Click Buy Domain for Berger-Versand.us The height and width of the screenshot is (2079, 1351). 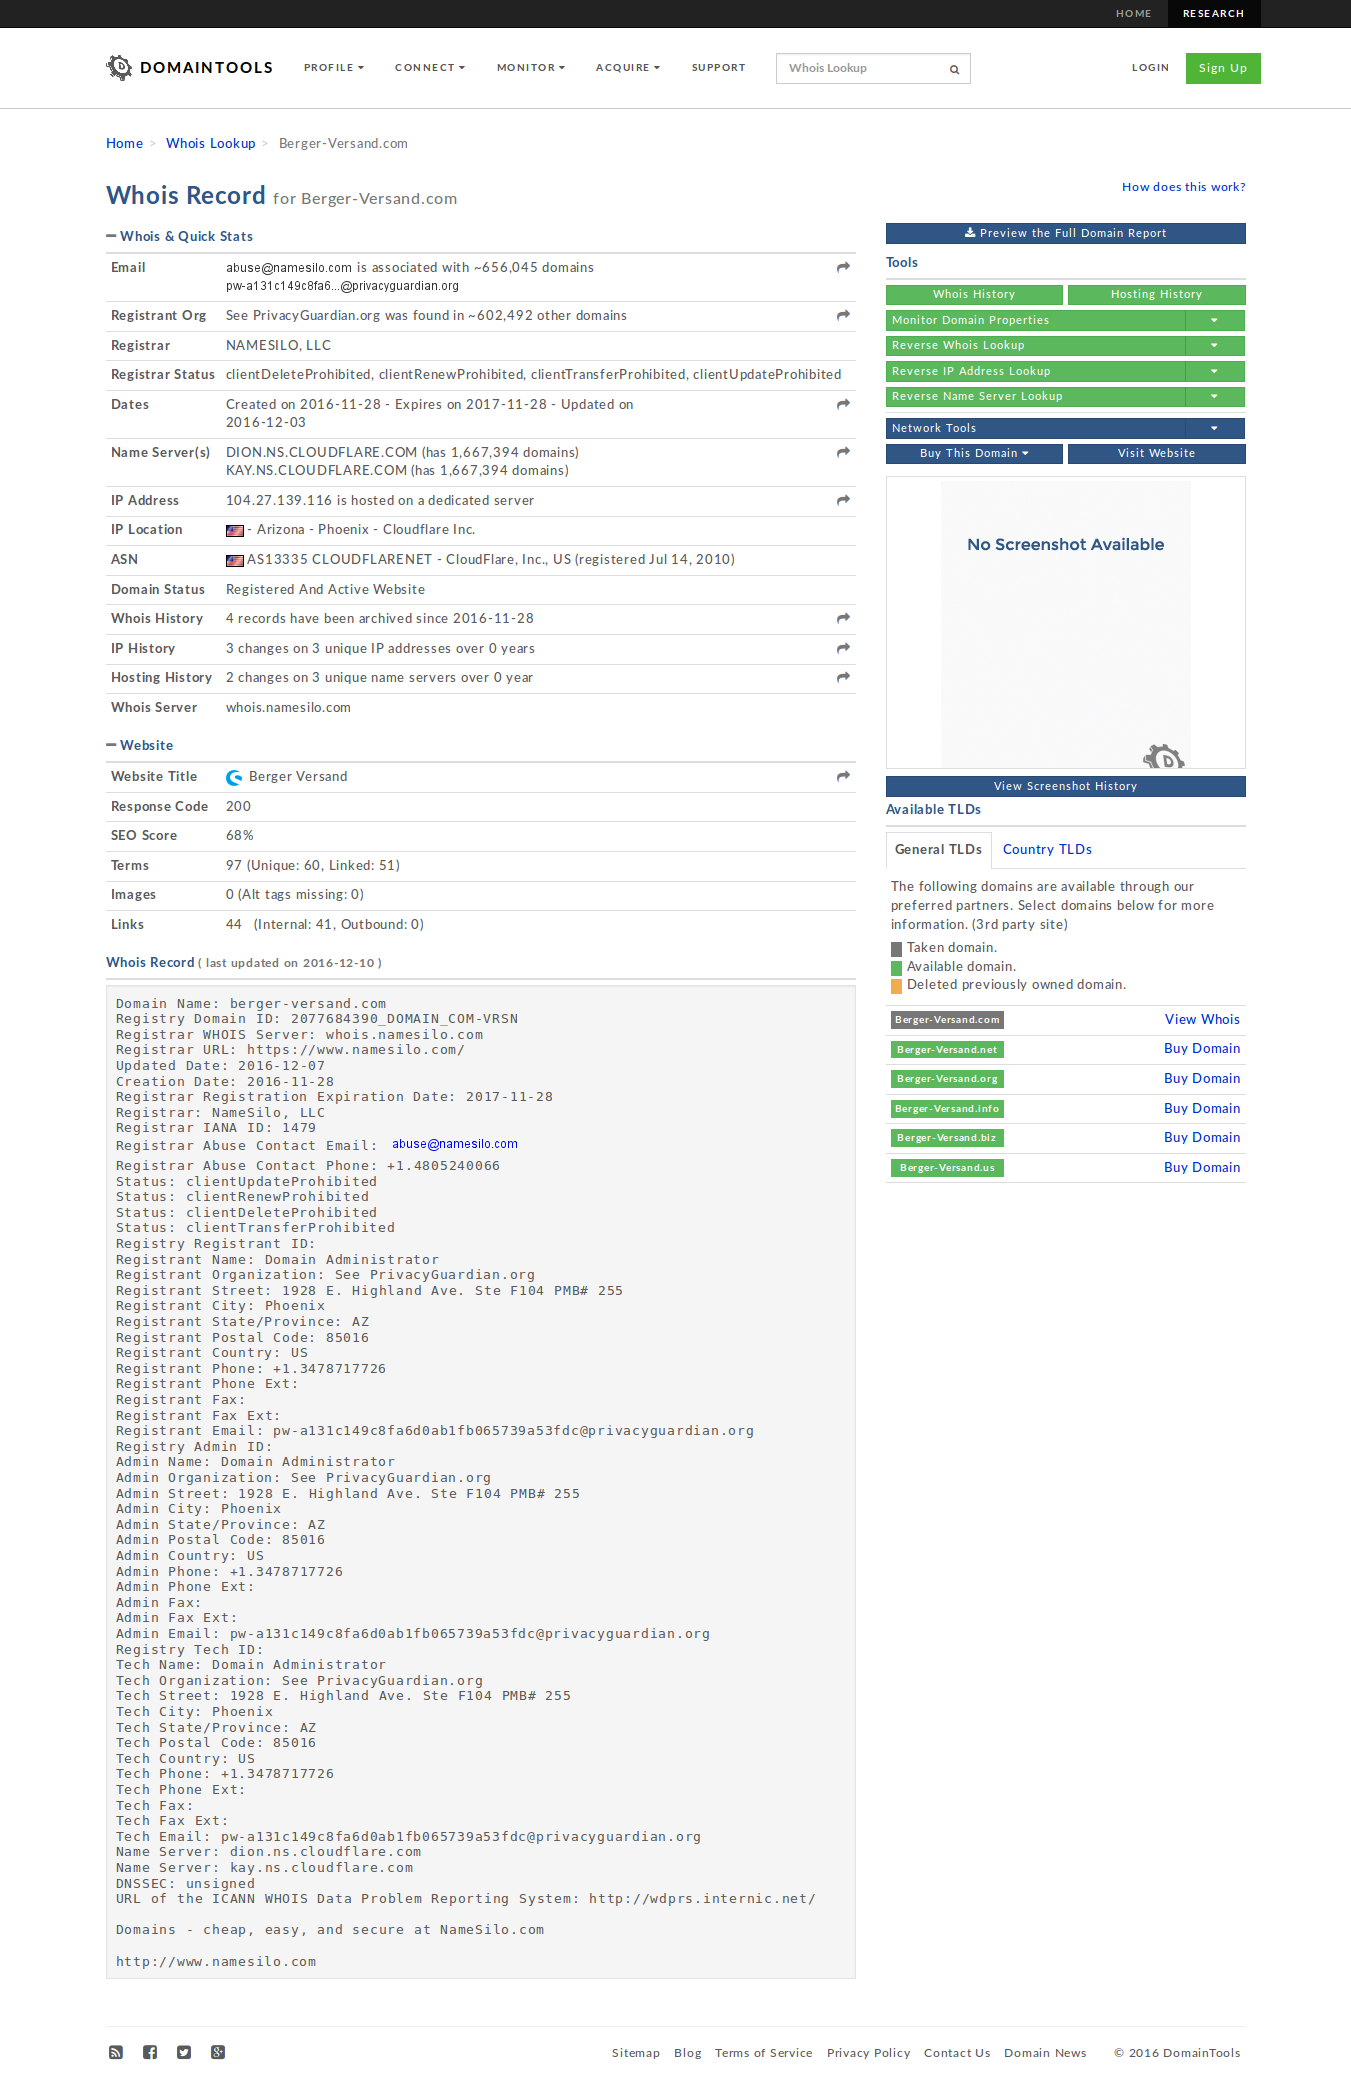pos(1202,1167)
